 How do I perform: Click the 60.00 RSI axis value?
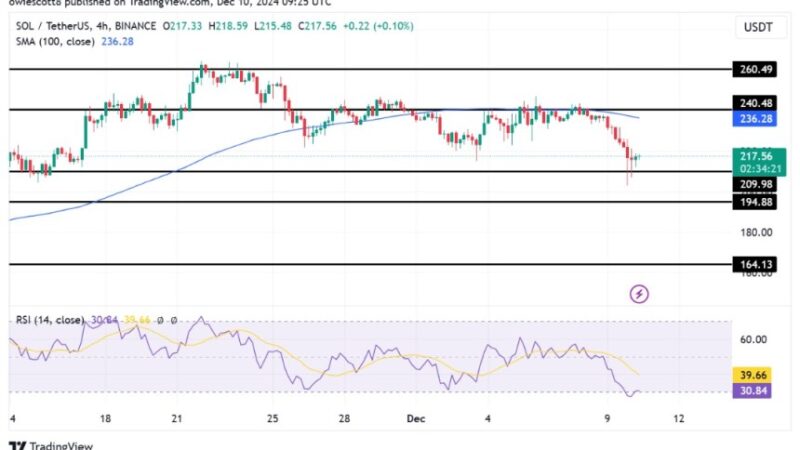[x=753, y=339]
